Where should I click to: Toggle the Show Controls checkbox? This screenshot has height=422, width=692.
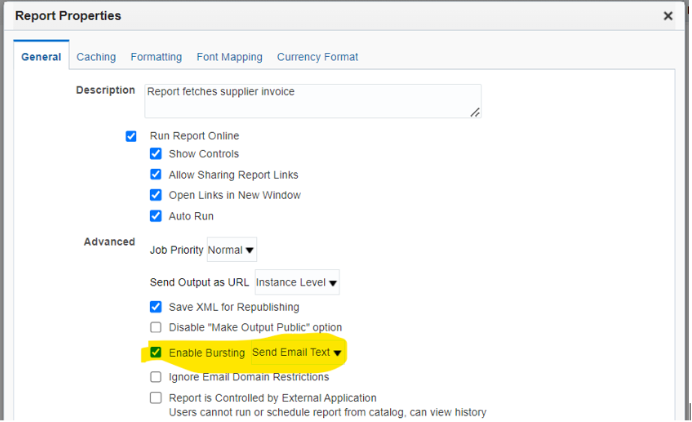click(155, 154)
